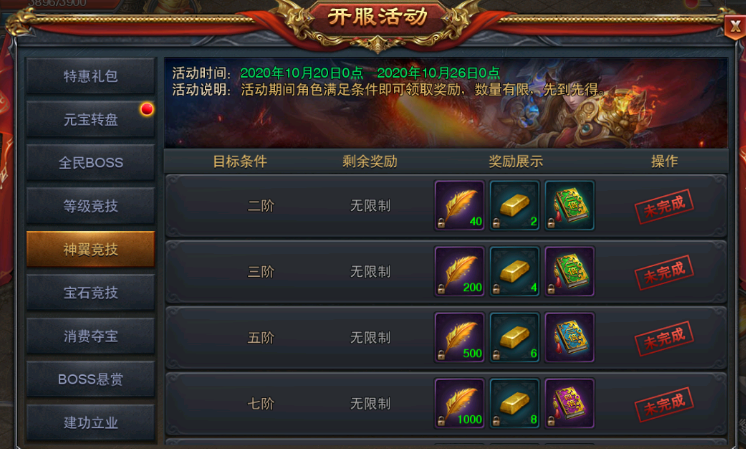Click the gold ingot reward in 二阶 row
This screenshot has width=746, height=449.
click(x=514, y=205)
